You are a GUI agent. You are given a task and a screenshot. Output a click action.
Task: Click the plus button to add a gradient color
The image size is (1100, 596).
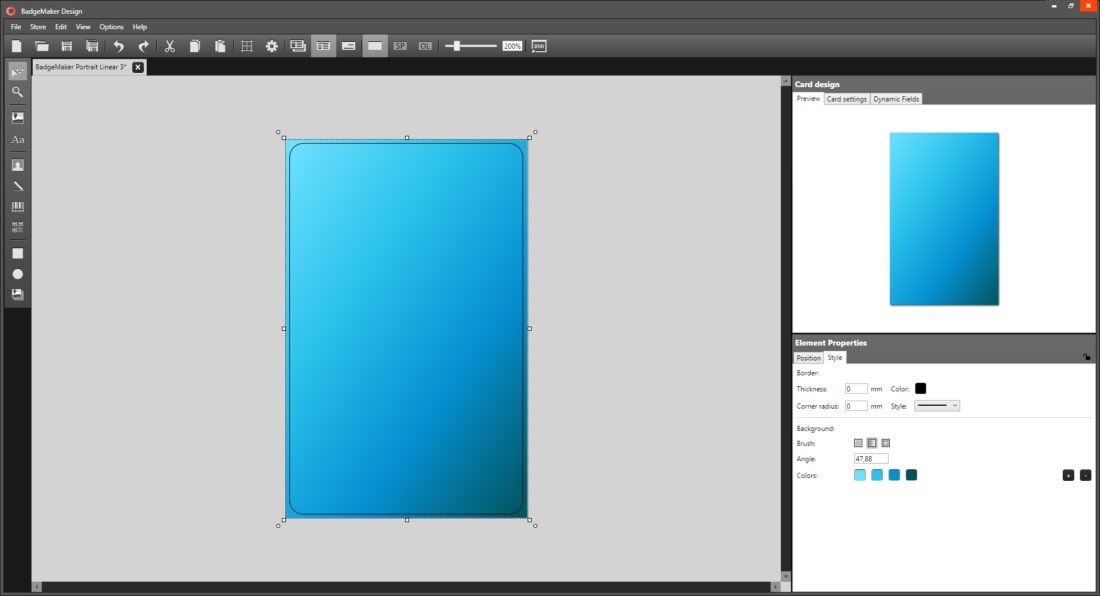pos(1068,475)
